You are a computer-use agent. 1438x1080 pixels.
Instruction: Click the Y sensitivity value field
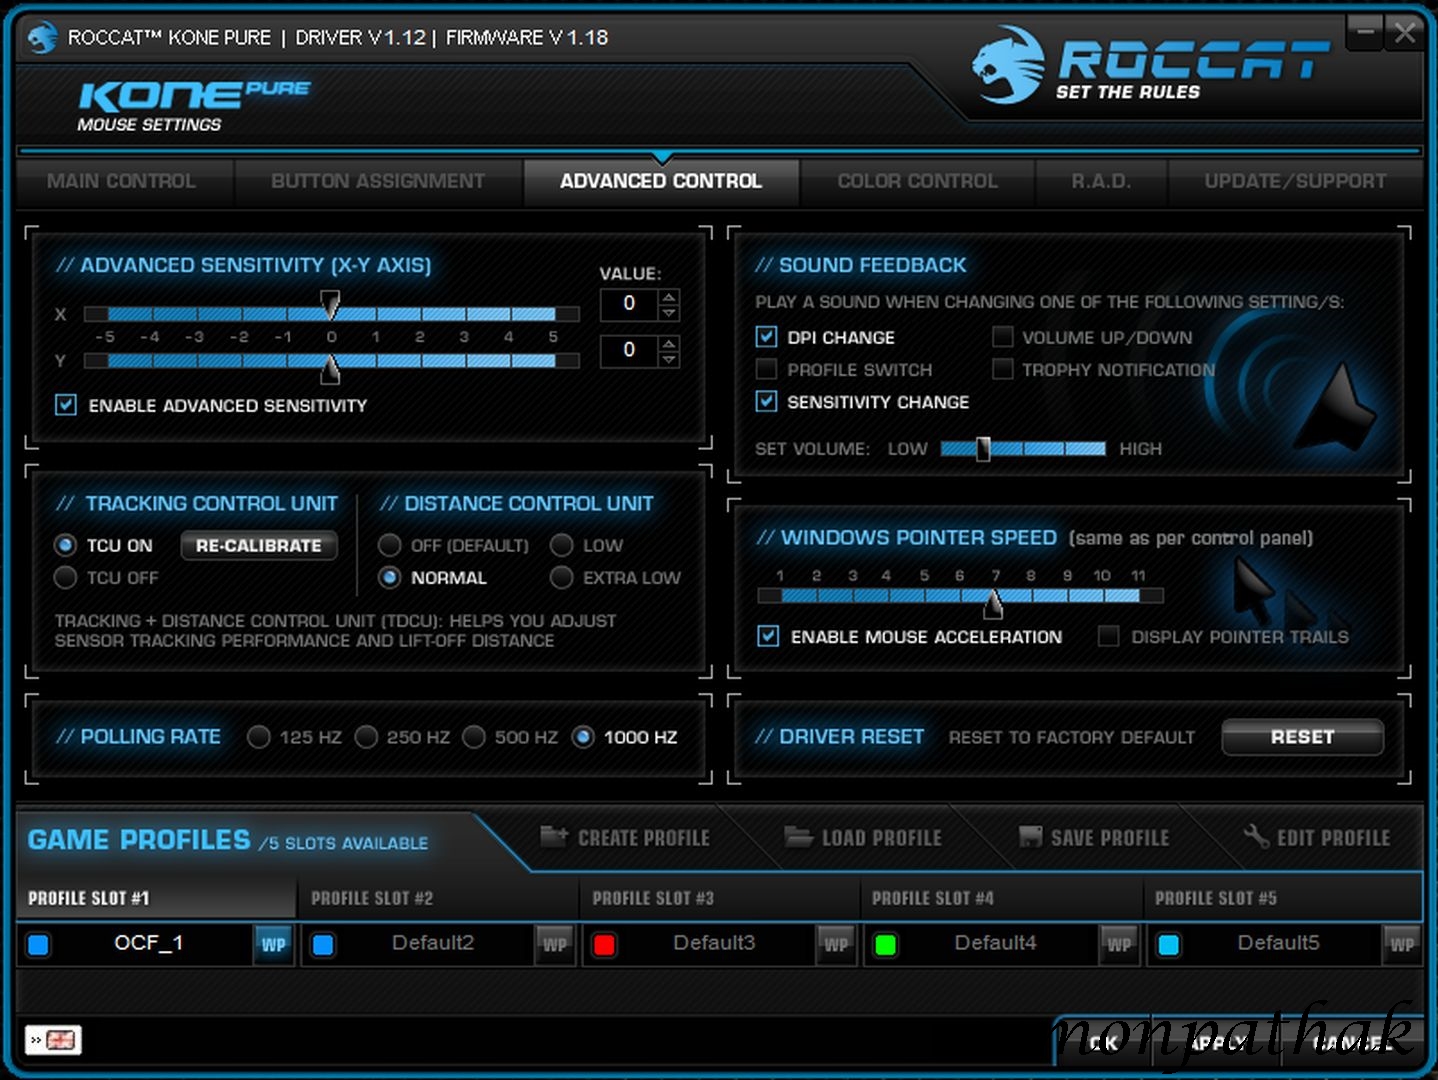(x=629, y=351)
